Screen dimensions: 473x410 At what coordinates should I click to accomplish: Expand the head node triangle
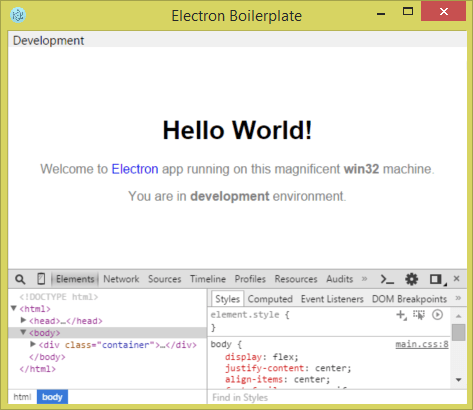tap(23, 320)
